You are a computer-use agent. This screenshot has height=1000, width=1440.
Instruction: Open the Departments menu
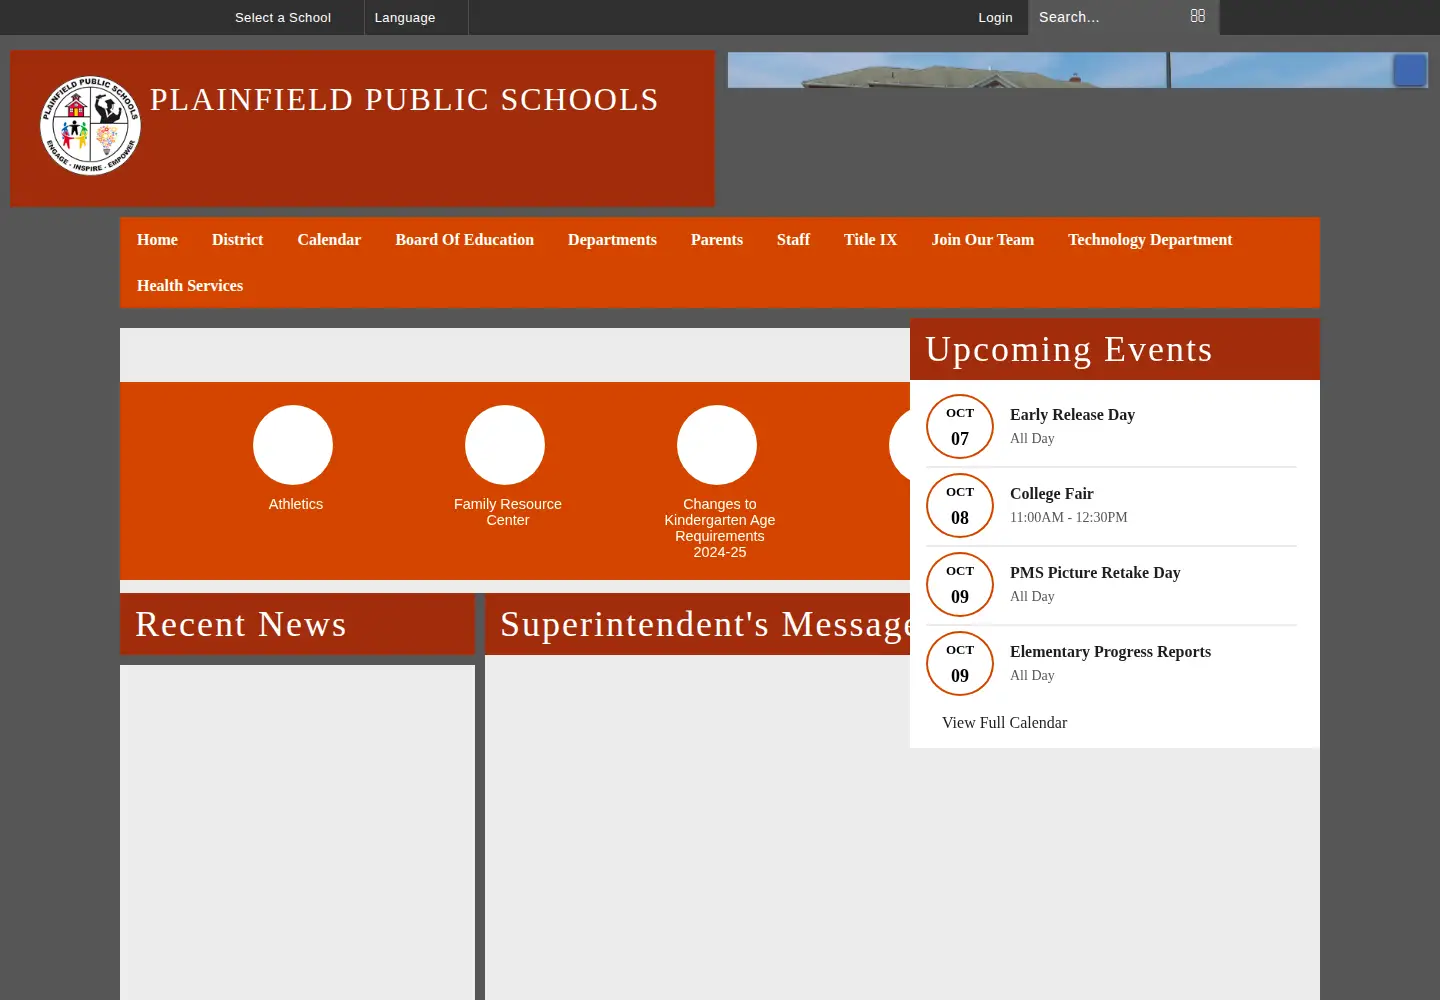(612, 240)
